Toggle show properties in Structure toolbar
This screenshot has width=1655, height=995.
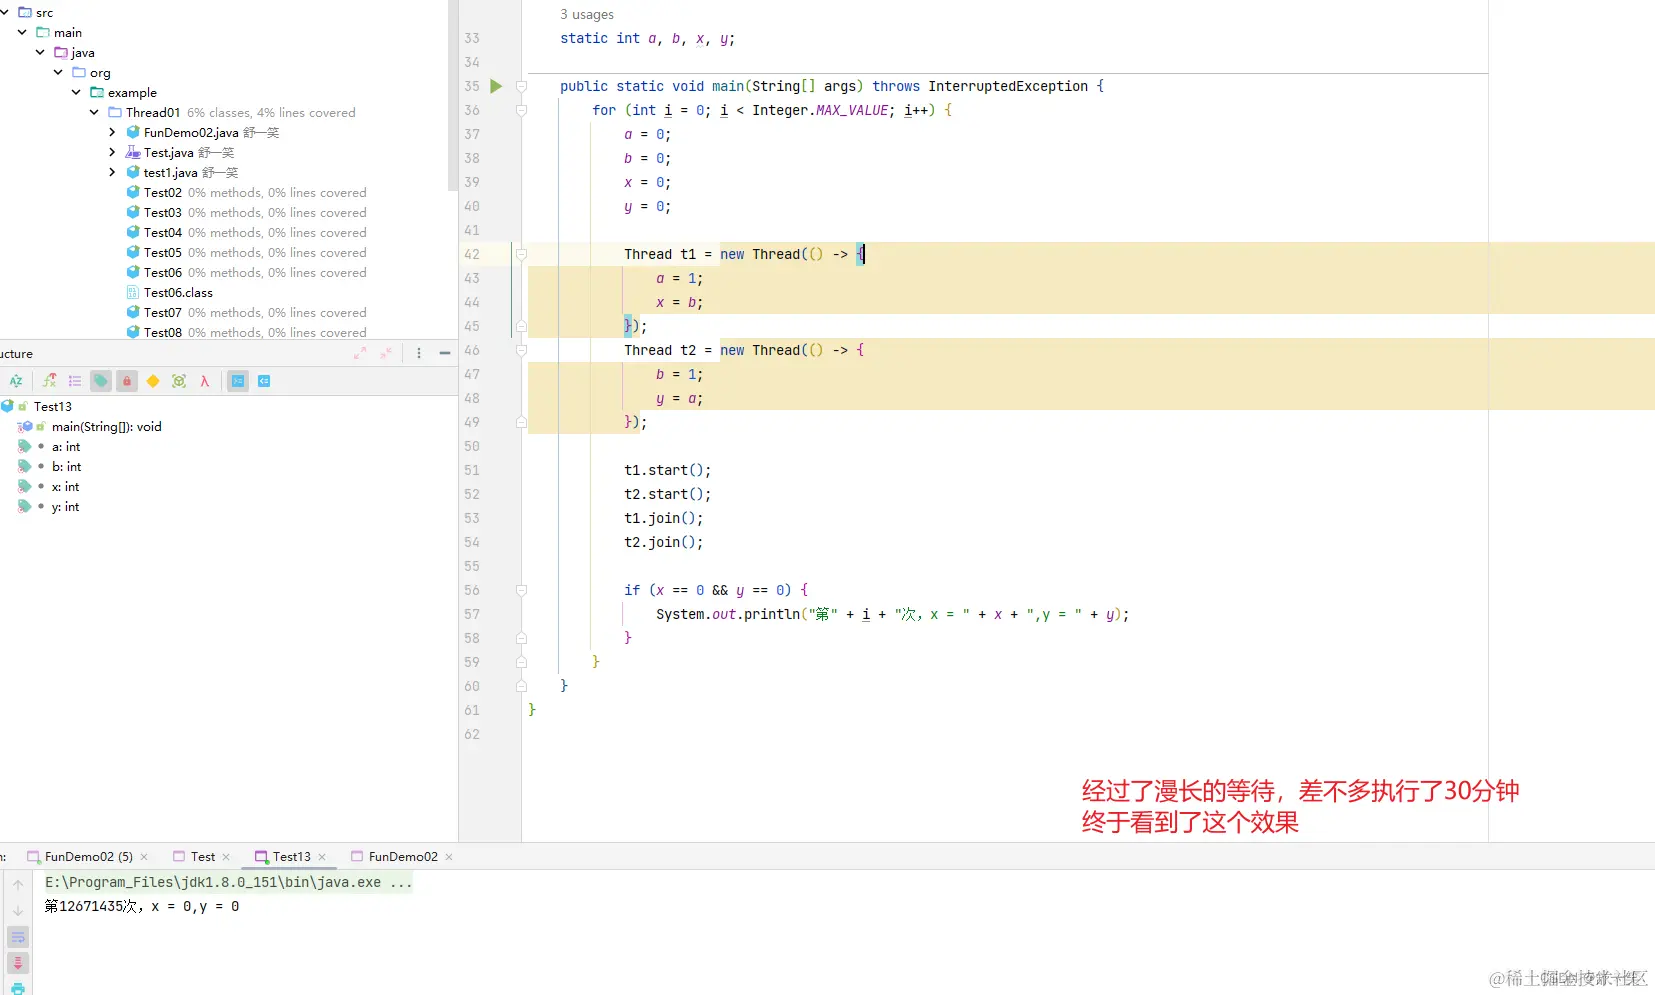click(x=75, y=381)
